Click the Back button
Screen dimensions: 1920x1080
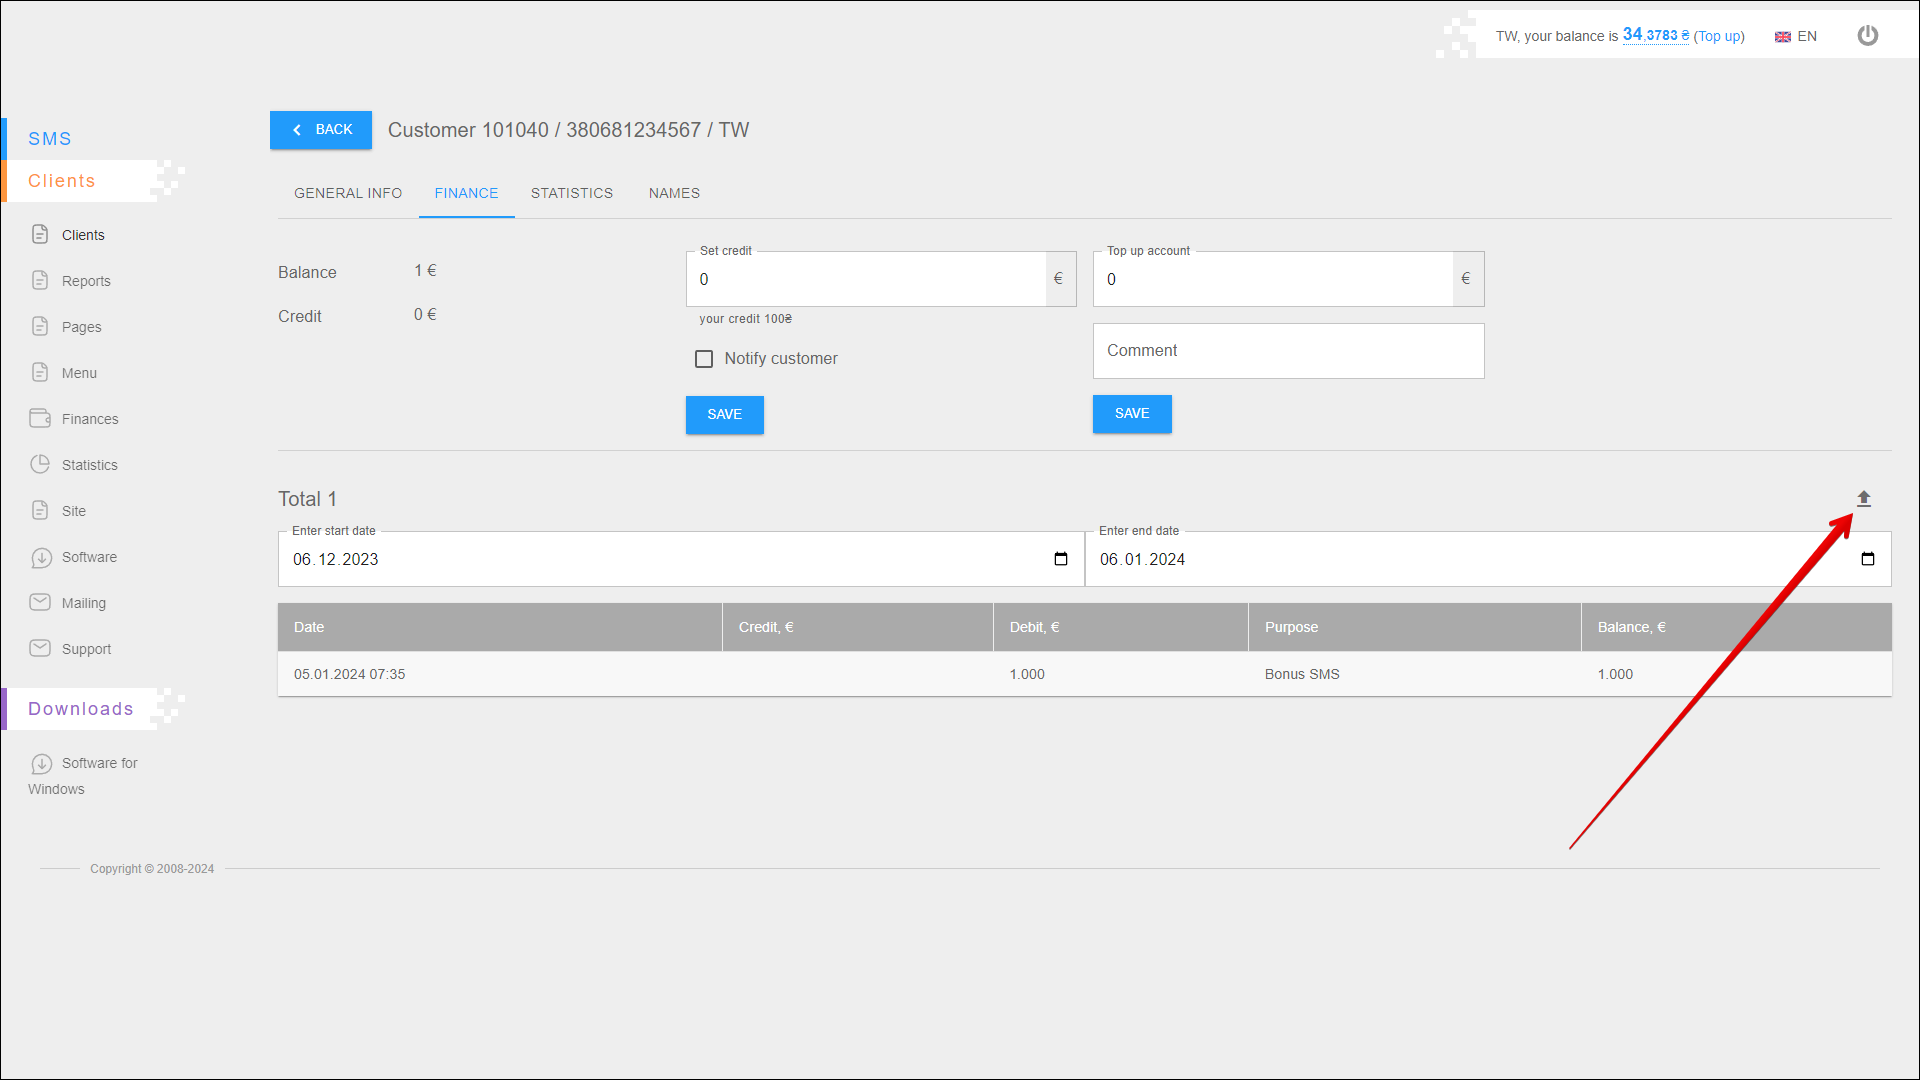tap(321, 130)
